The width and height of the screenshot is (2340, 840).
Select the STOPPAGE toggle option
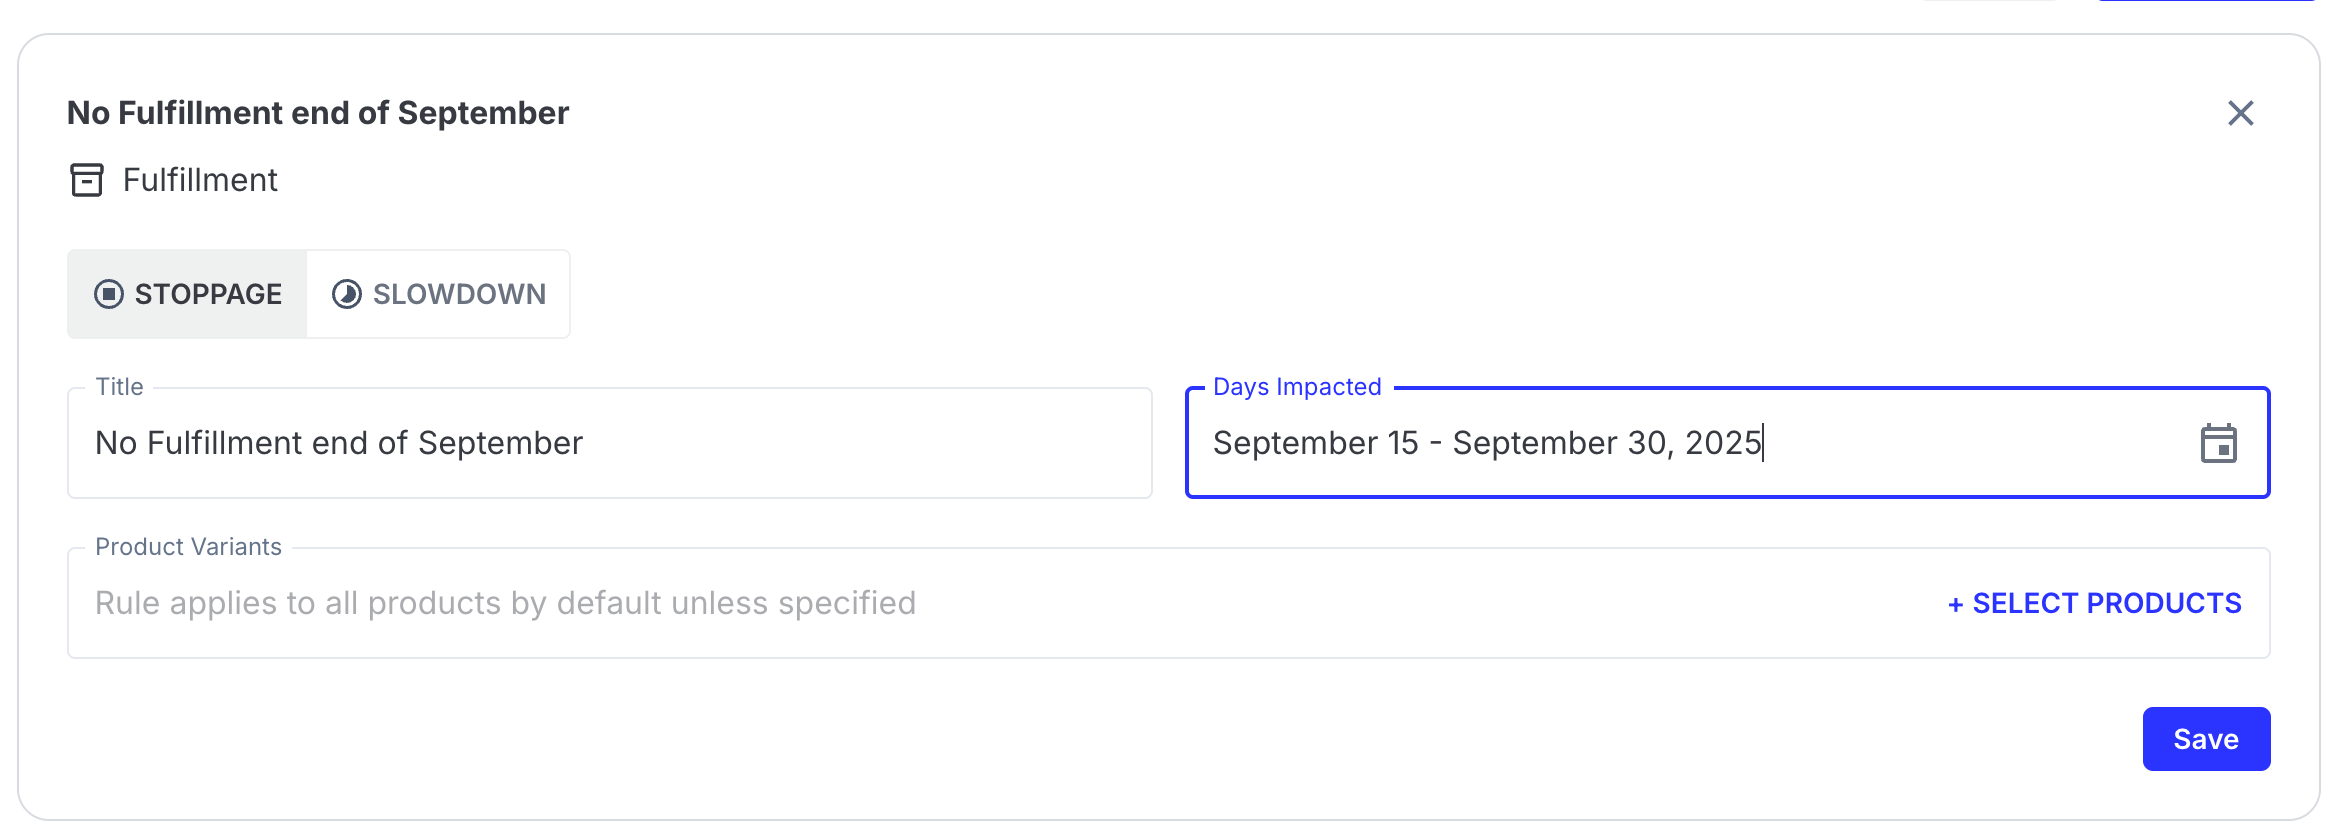pos(188,294)
